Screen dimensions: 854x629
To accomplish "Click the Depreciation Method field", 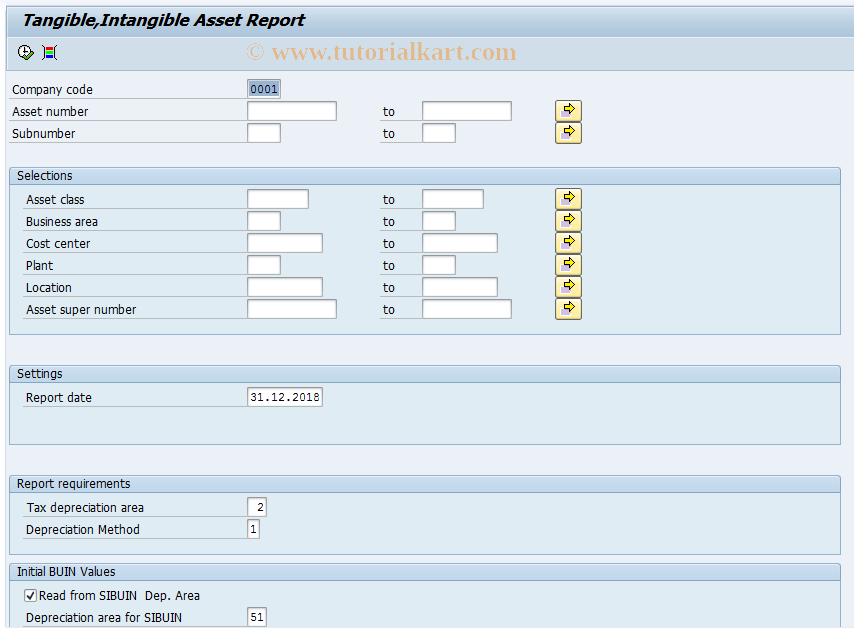I will (x=253, y=529).
